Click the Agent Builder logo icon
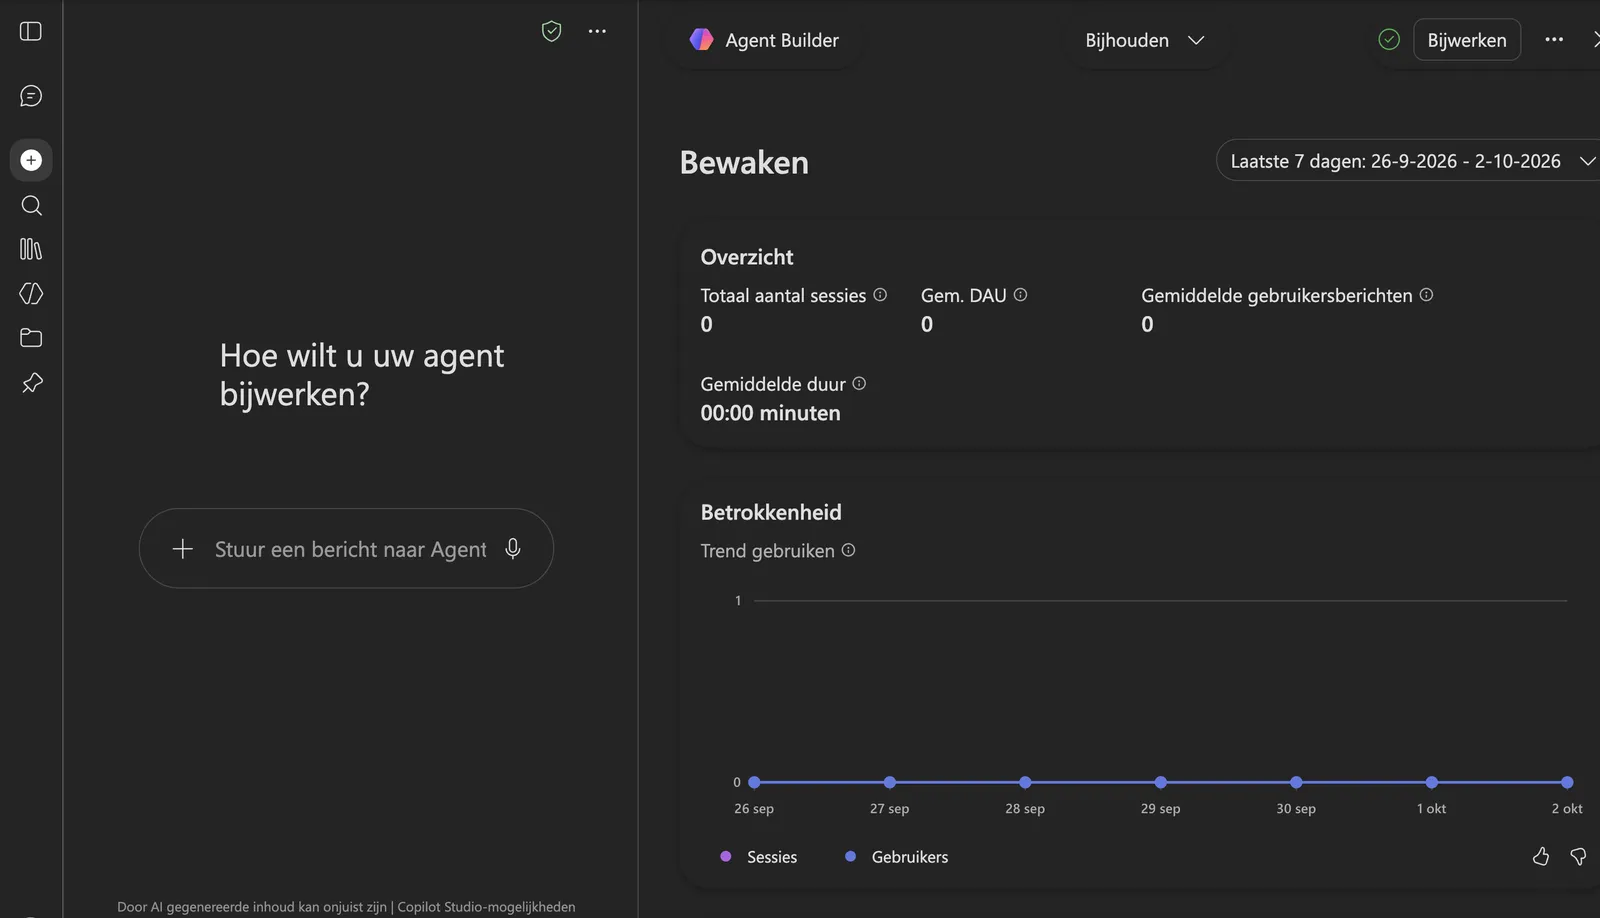Image resolution: width=1600 pixels, height=918 pixels. 702,40
